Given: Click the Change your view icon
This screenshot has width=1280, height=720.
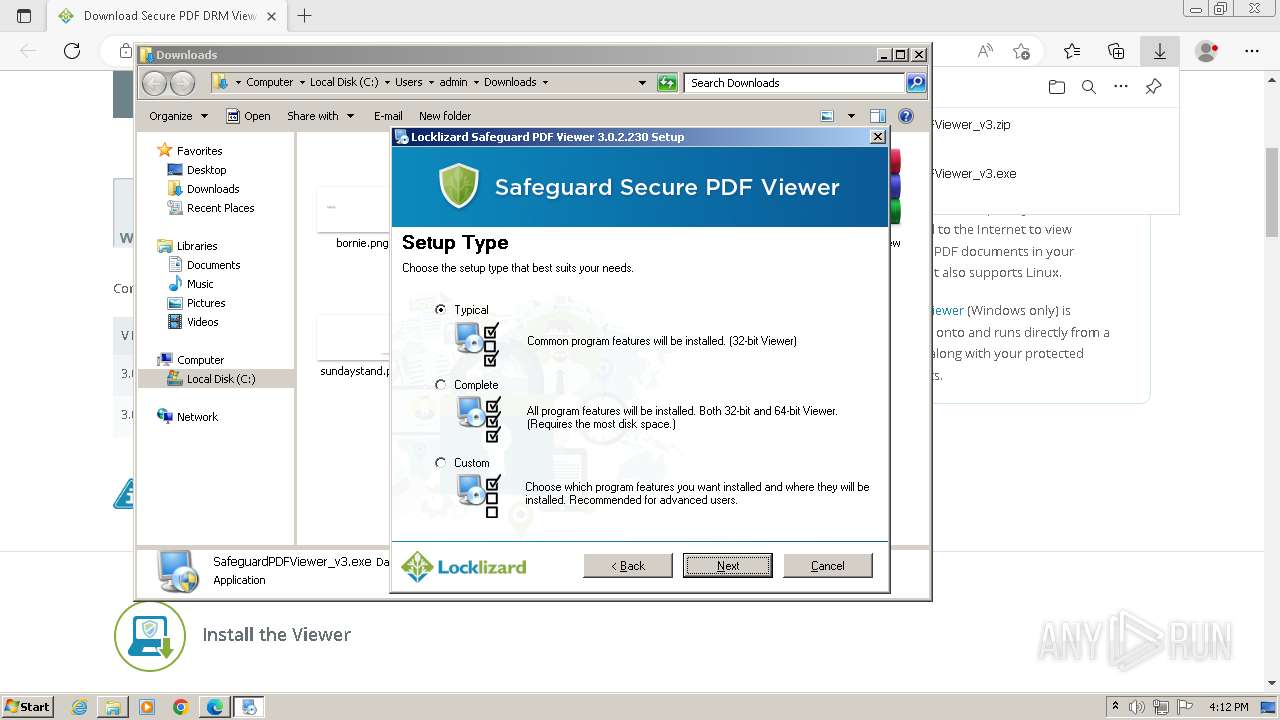Looking at the screenshot, I should pos(828,116).
